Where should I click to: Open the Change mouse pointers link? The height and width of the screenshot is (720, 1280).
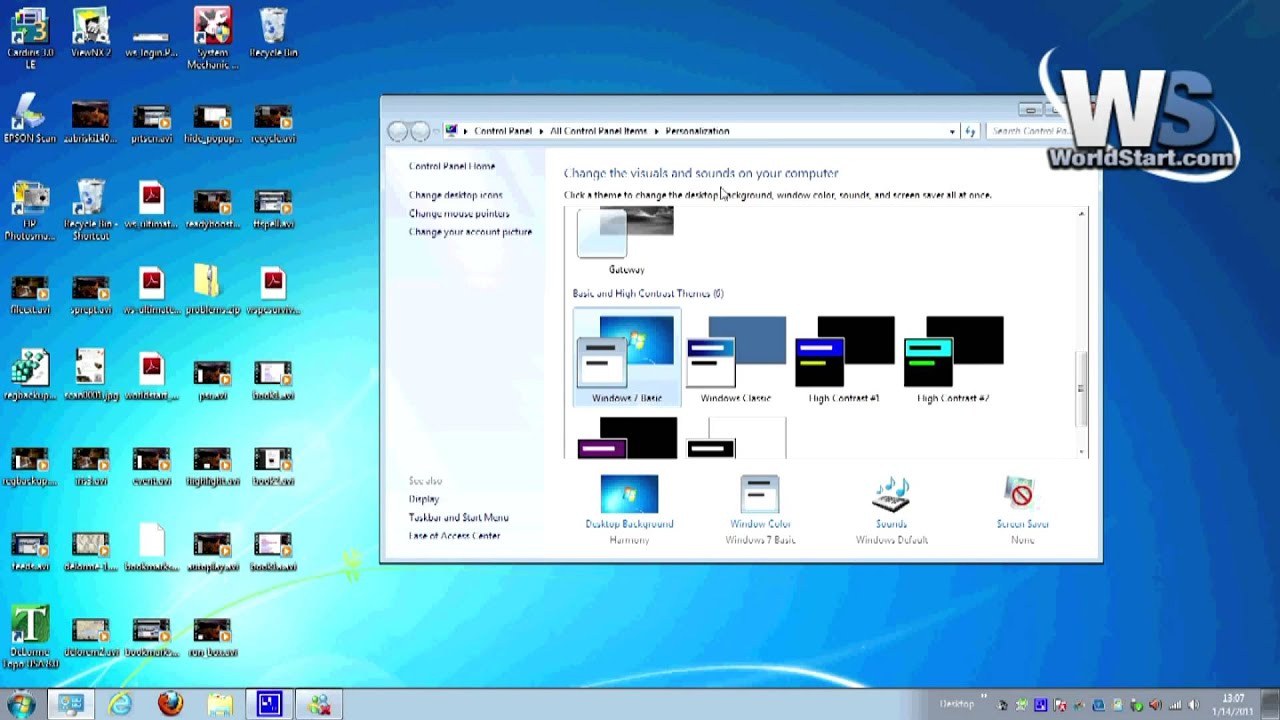pos(459,213)
